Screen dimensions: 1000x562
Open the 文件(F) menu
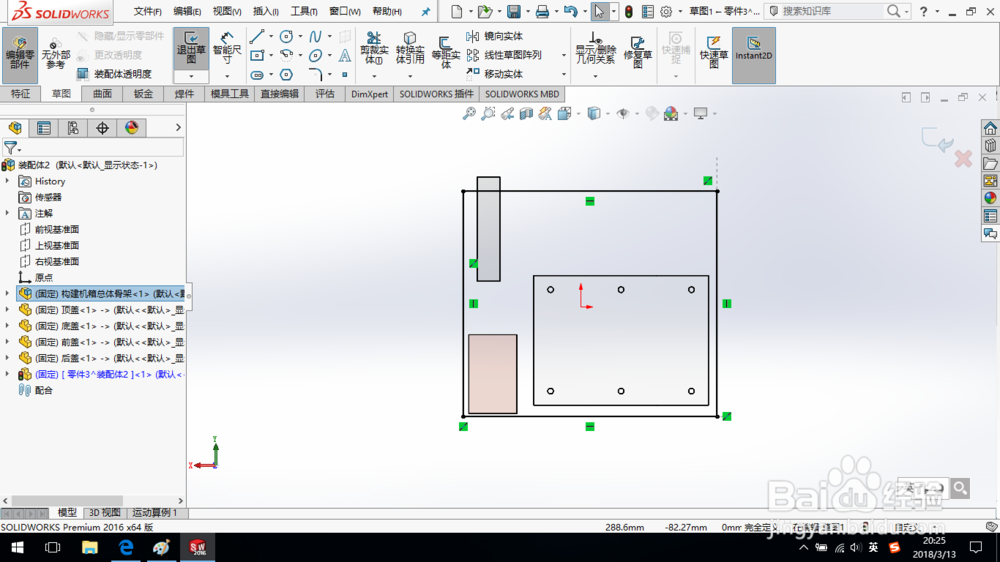click(x=147, y=11)
